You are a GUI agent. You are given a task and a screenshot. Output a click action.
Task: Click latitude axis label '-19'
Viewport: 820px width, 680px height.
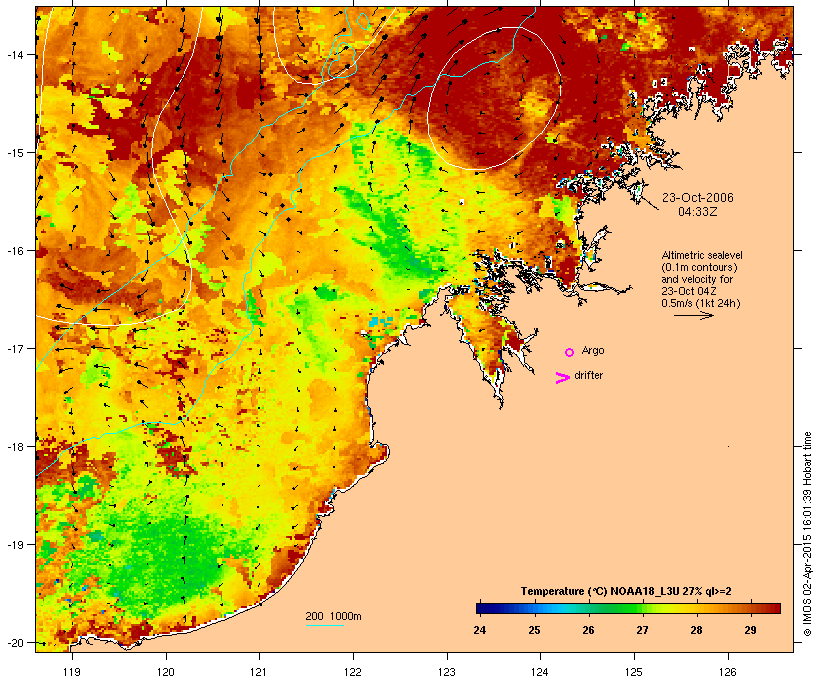click(14, 545)
